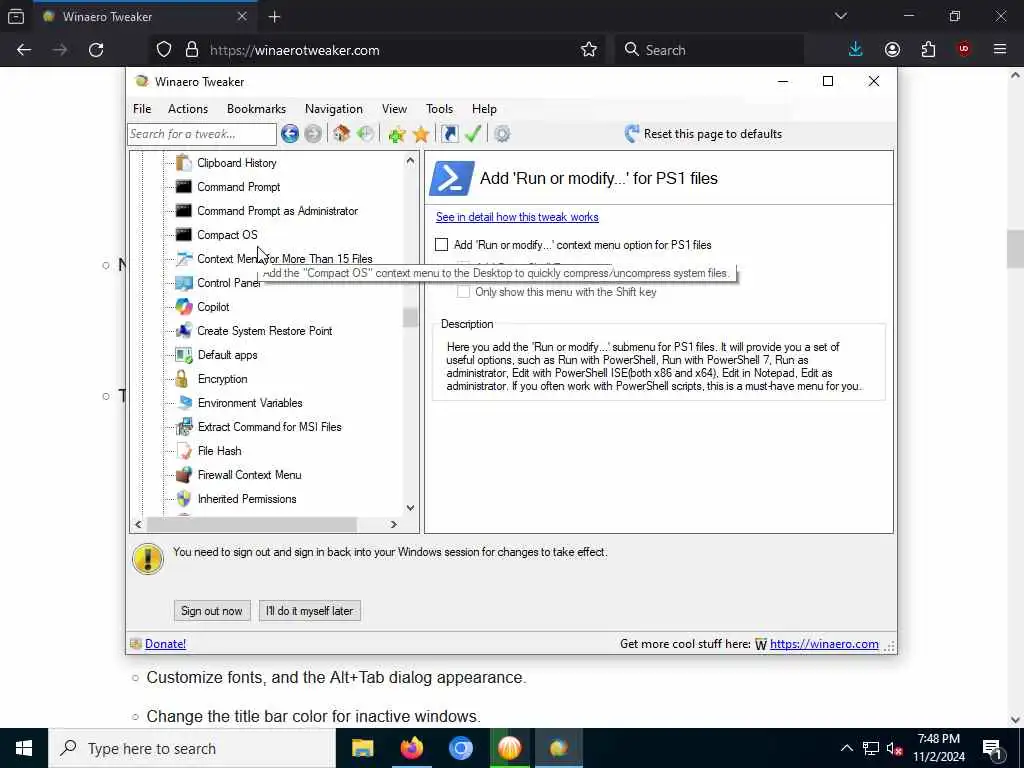Screen dimensions: 1024x768
Task: Click the Clipboard History tree icon
Action: [184, 163]
